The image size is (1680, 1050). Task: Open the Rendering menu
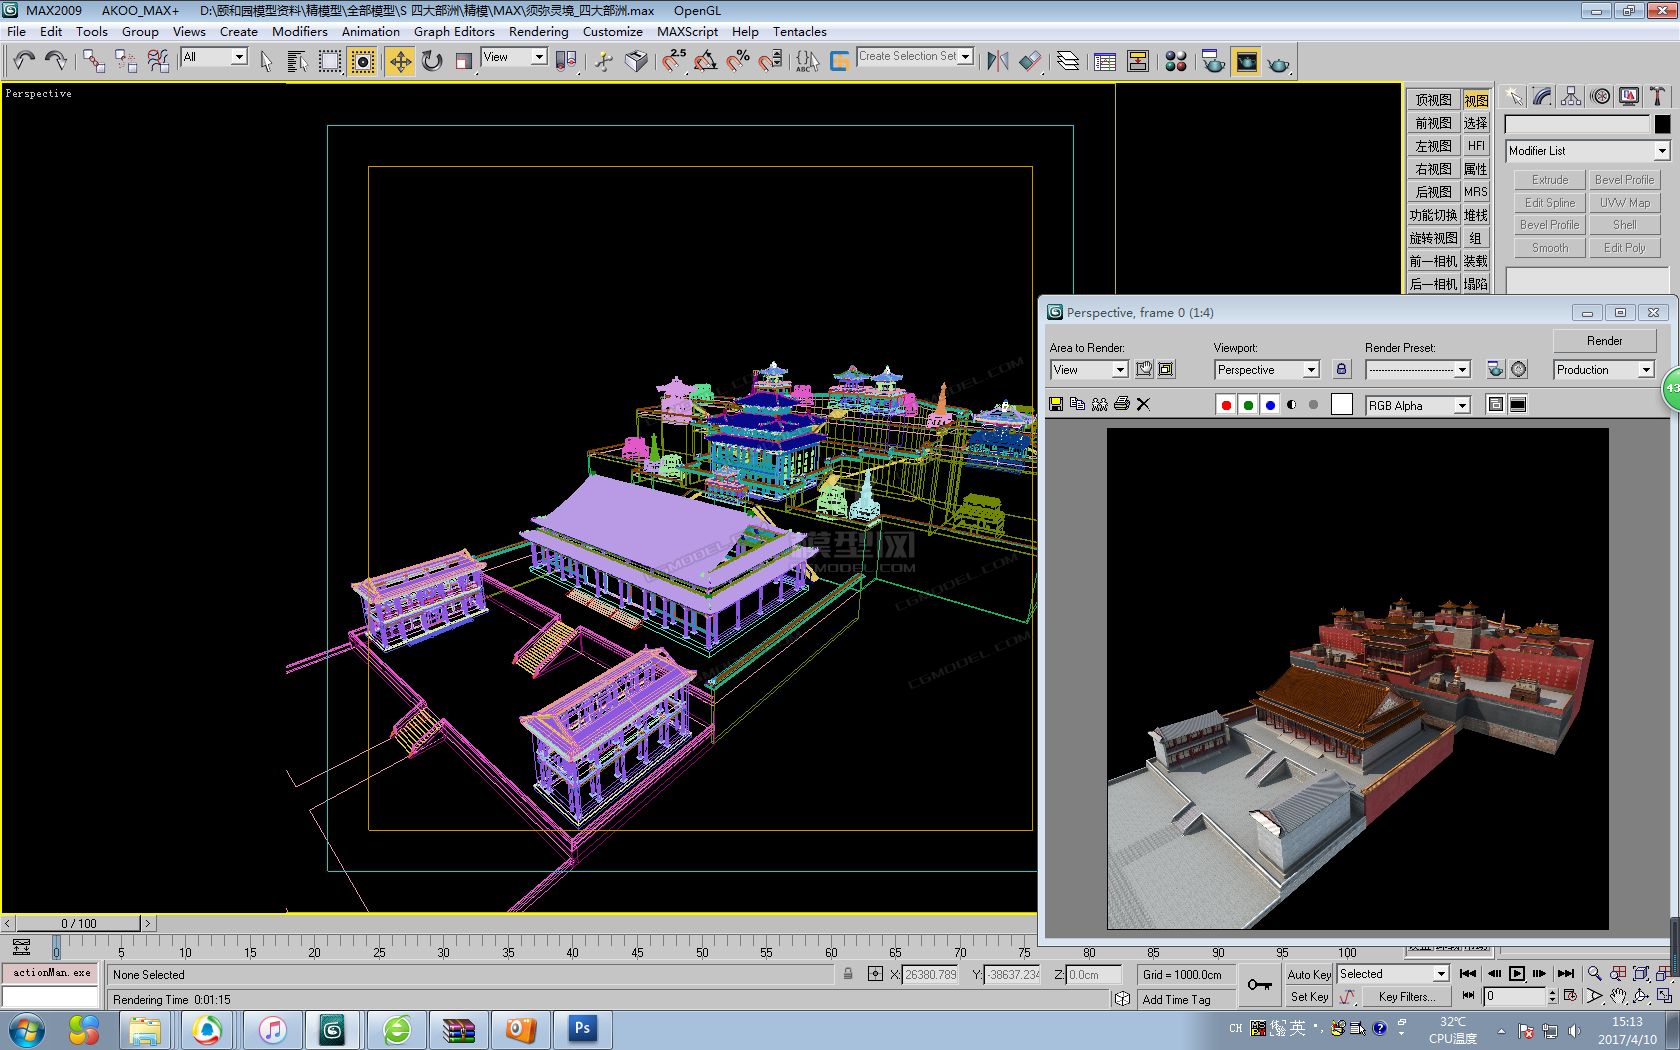click(538, 31)
